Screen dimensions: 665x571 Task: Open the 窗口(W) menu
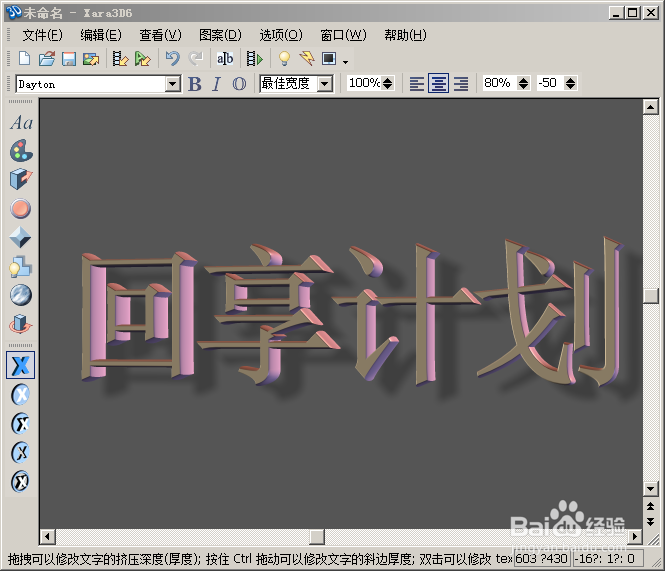(x=343, y=35)
